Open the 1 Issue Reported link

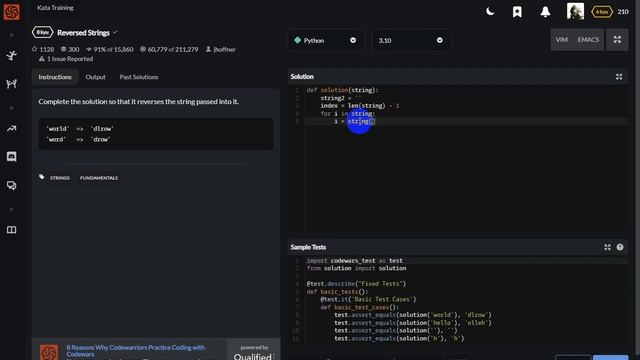click(66, 59)
